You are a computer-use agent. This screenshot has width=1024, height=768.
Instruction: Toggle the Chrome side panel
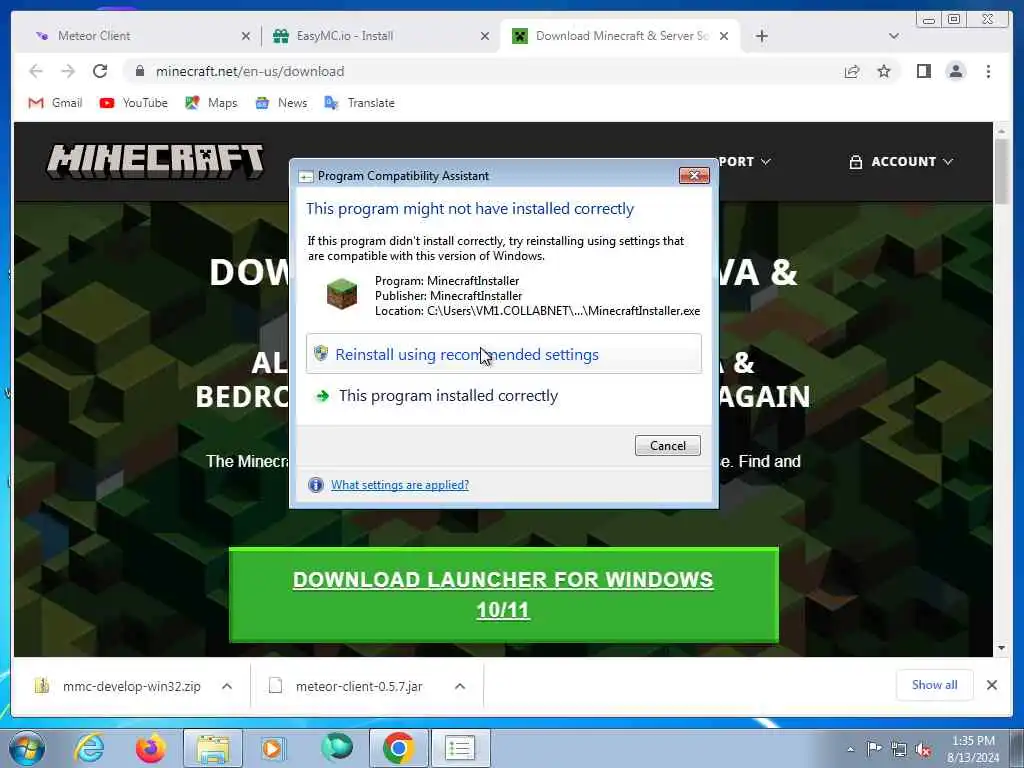(923, 71)
